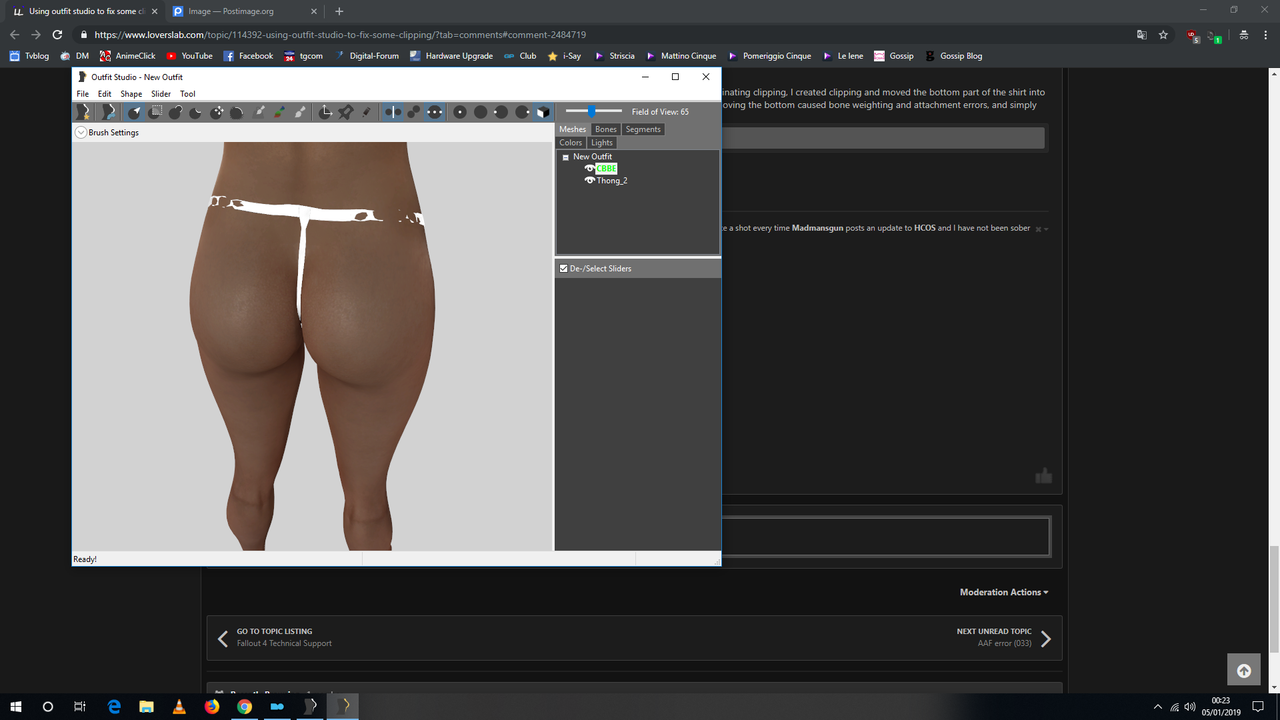Click the fourth dark circle brush icon
The height and width of the screenshot is (720, 1280).
522,112
